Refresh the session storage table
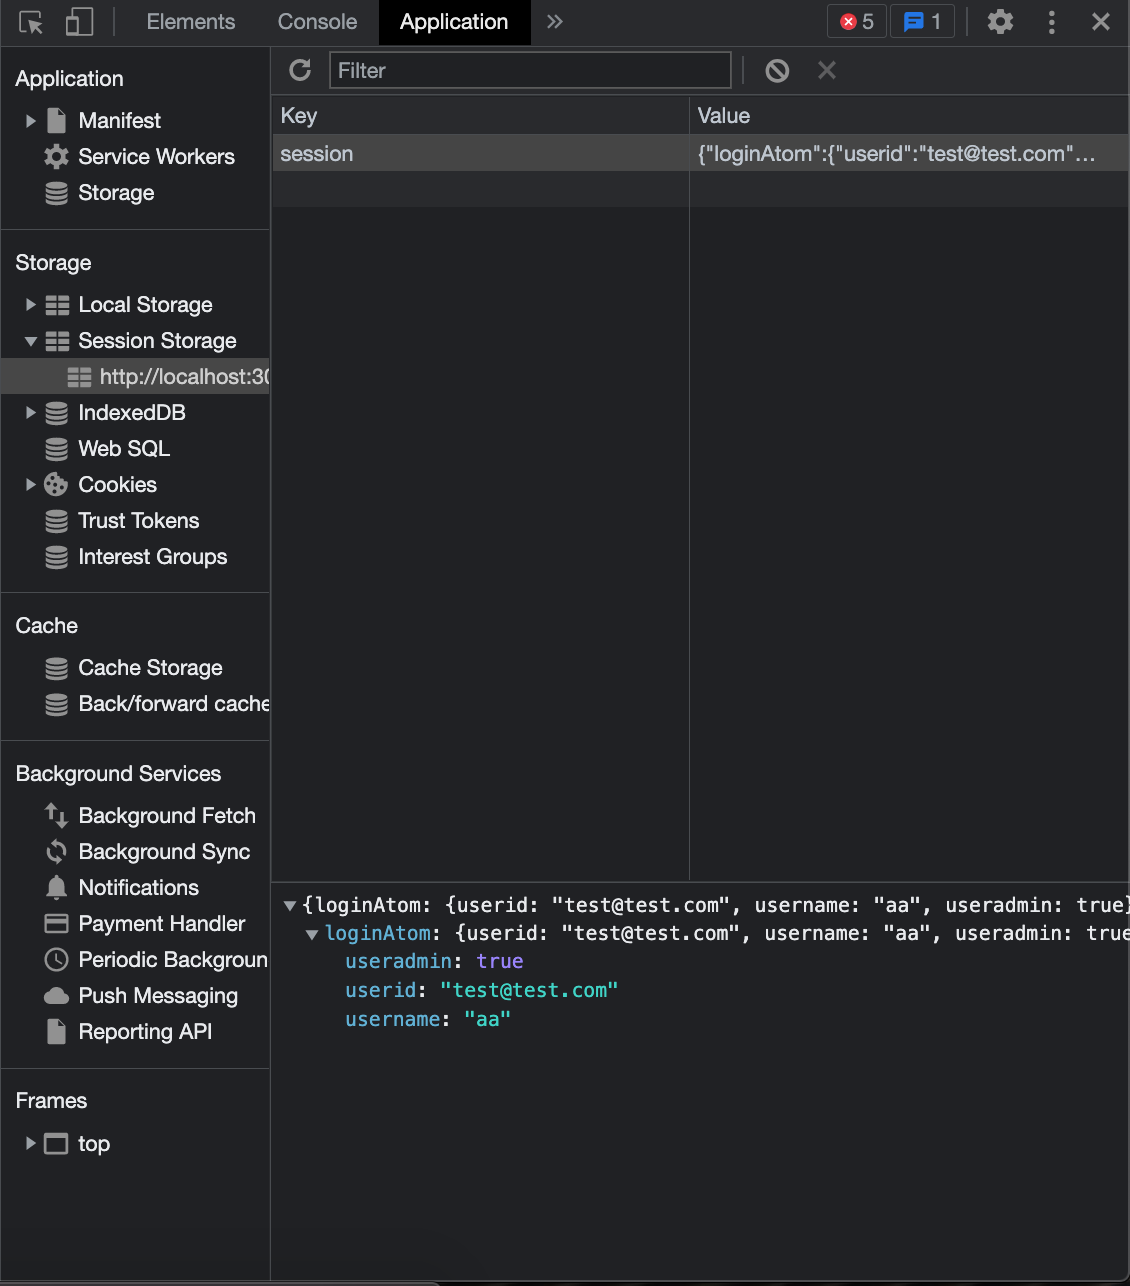 (300, 70)
